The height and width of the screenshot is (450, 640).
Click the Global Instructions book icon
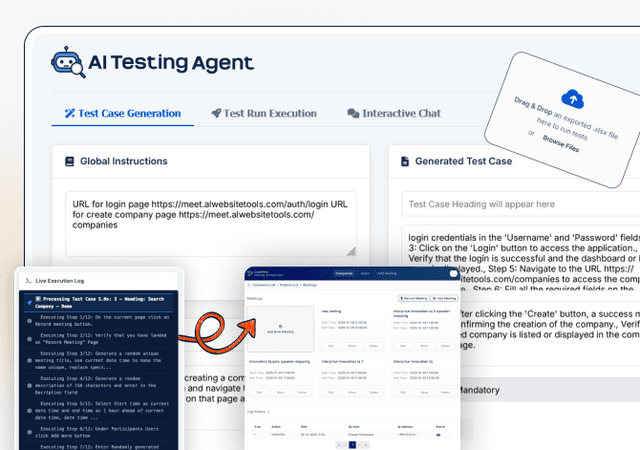coord(70,161)
